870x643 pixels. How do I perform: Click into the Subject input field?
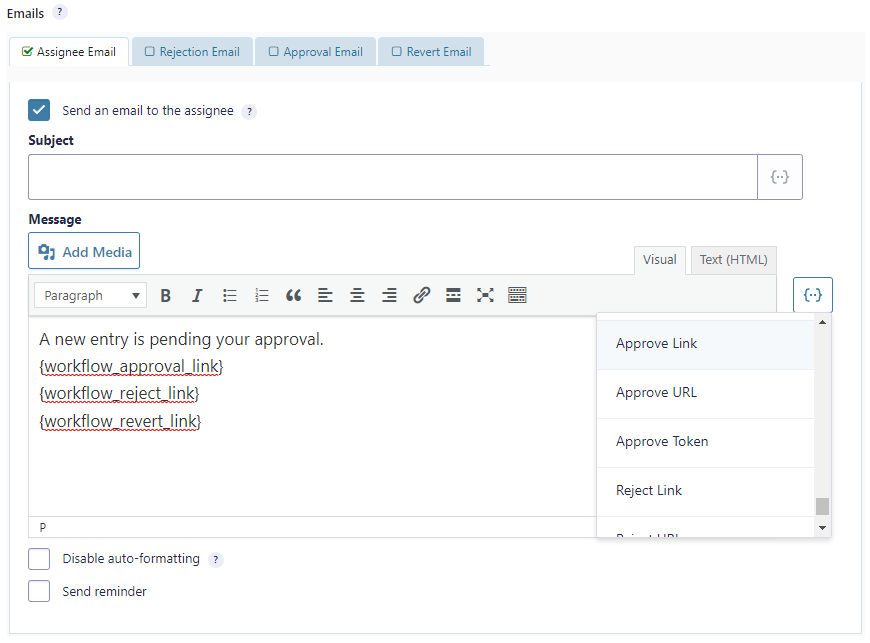[392, 177]
